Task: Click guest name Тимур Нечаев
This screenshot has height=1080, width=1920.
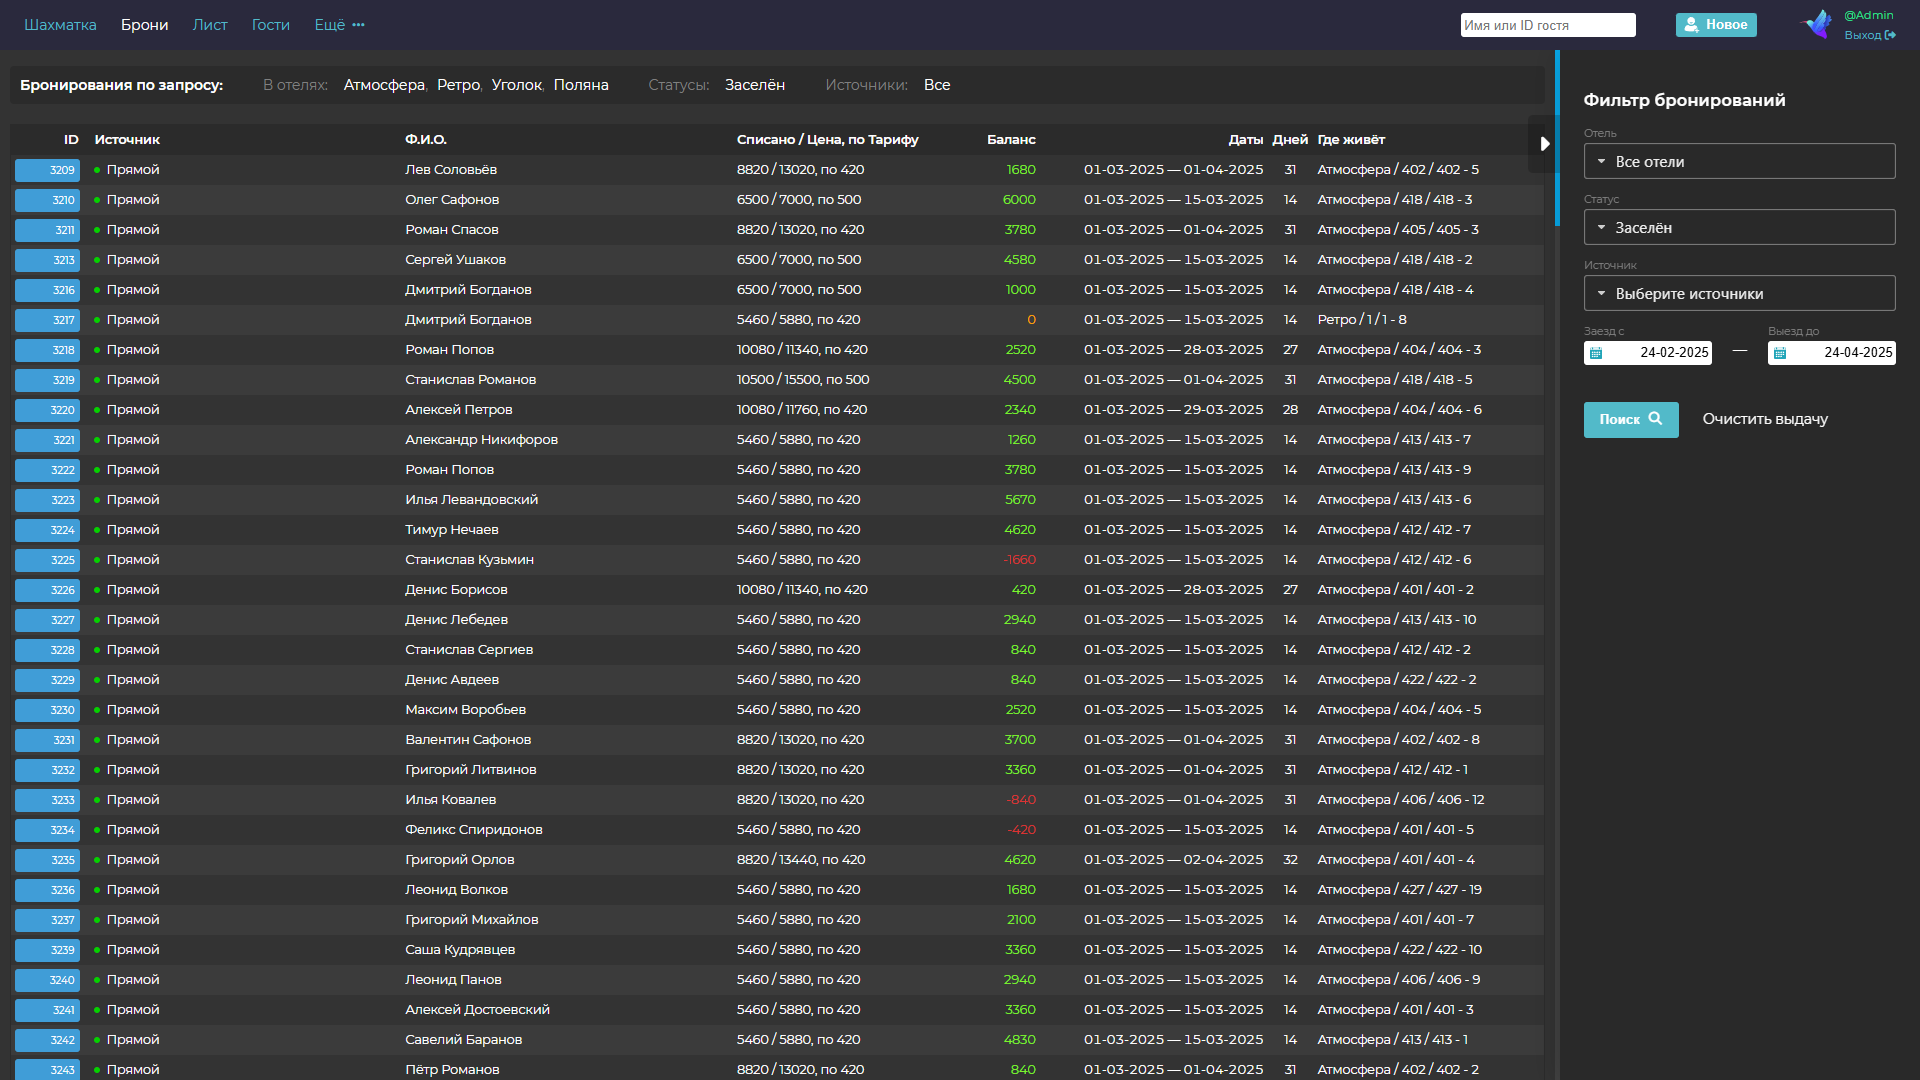Action: tap(452, 530)
